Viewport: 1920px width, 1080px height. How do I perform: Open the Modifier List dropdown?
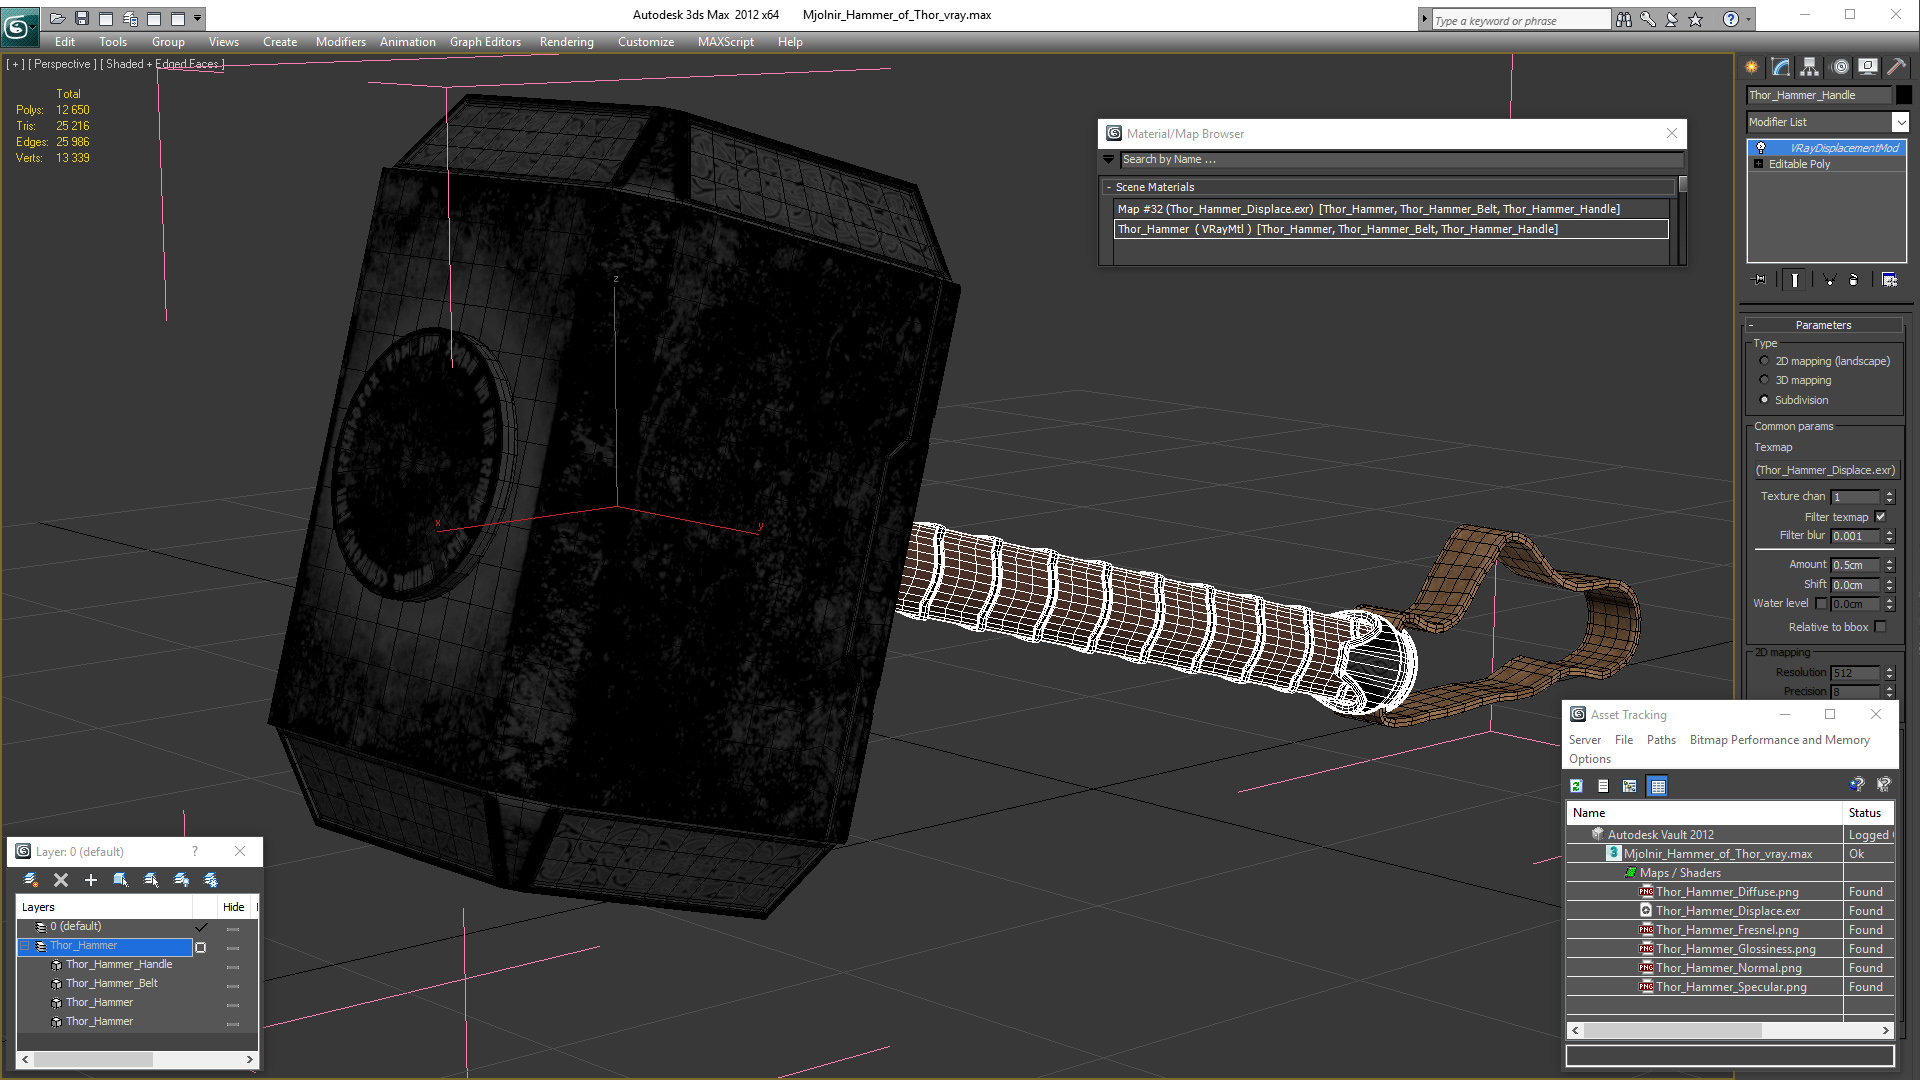(x=1900, y=122)
